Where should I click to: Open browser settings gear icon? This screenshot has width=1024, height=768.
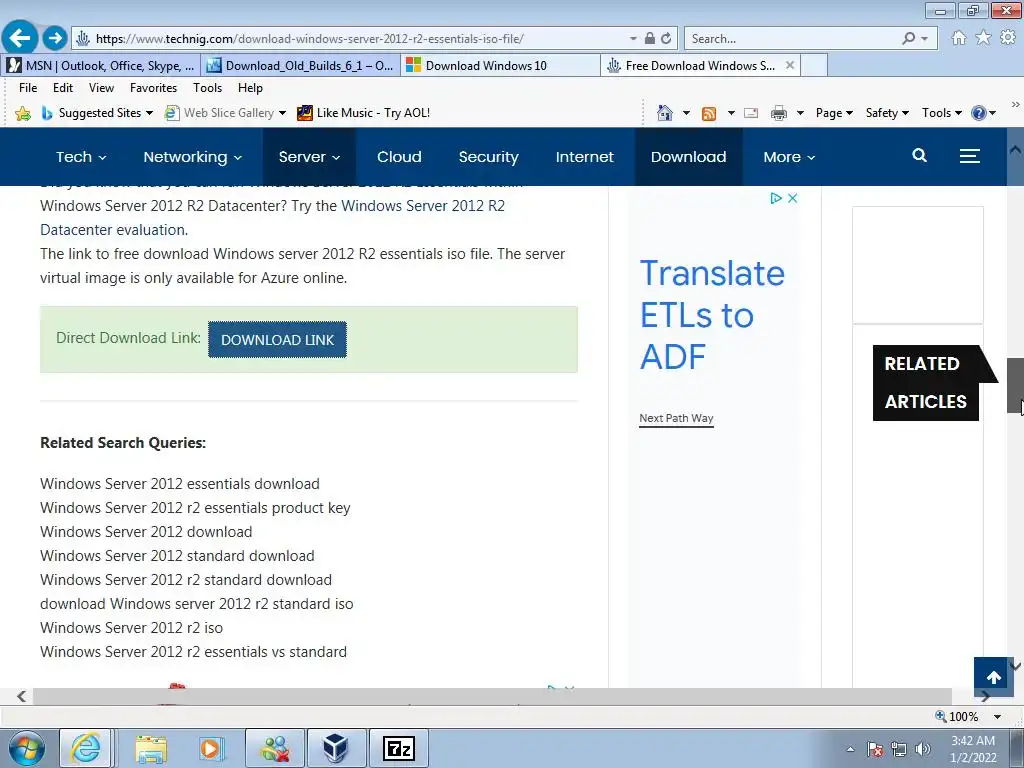click(1008, 38)
